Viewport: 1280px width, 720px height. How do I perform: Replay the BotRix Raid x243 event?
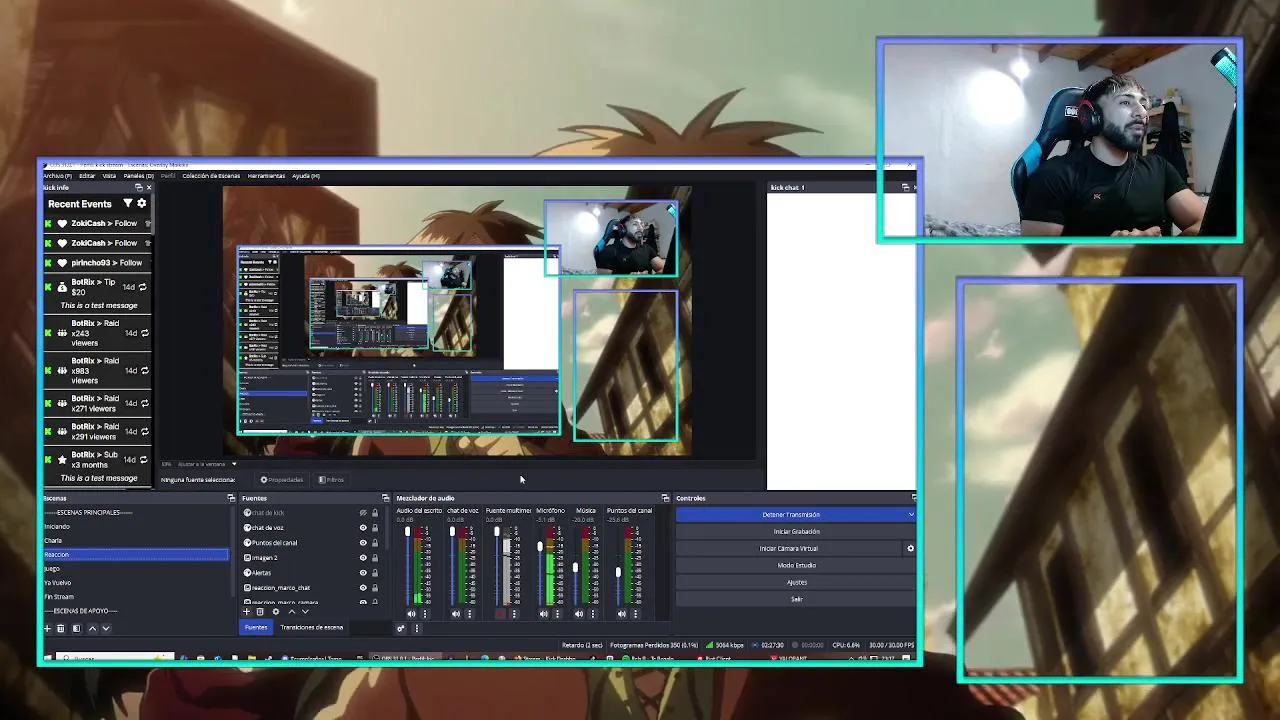pos(143,333)
